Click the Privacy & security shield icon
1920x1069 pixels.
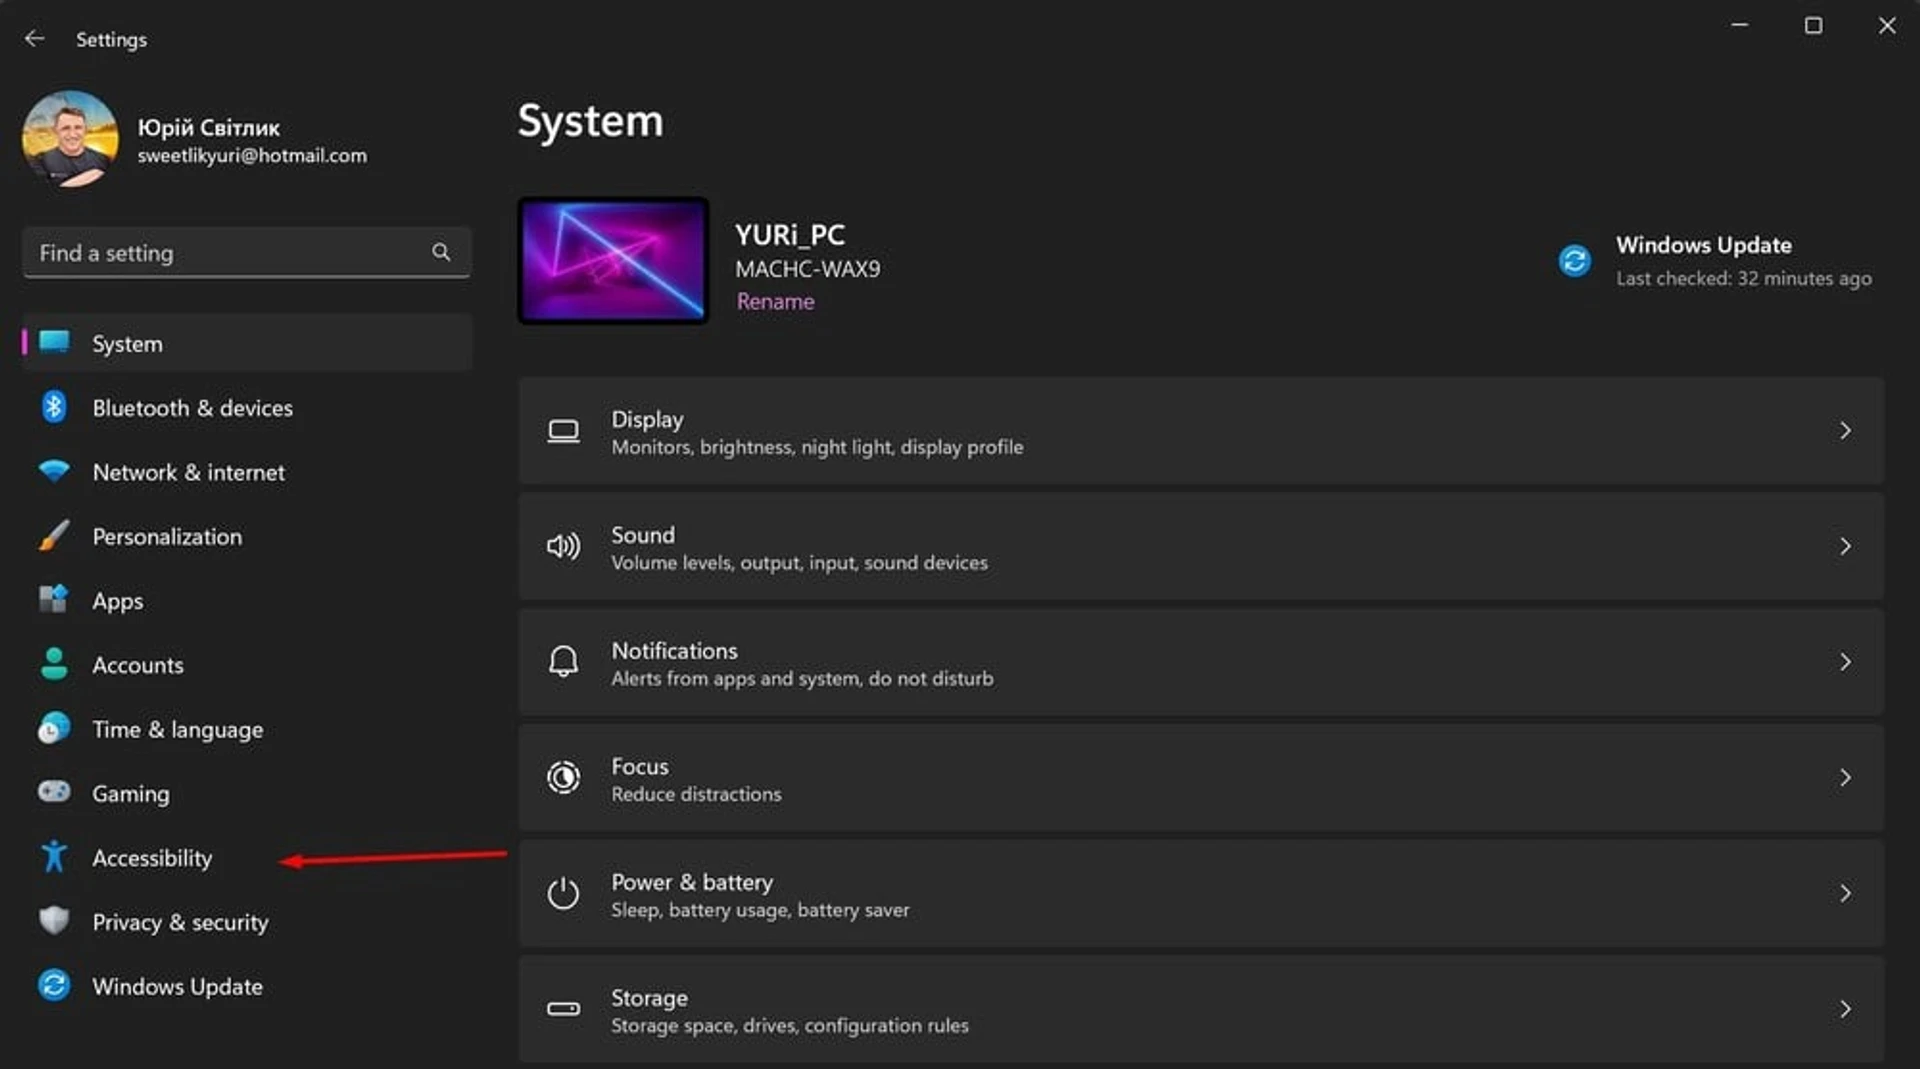54,921
